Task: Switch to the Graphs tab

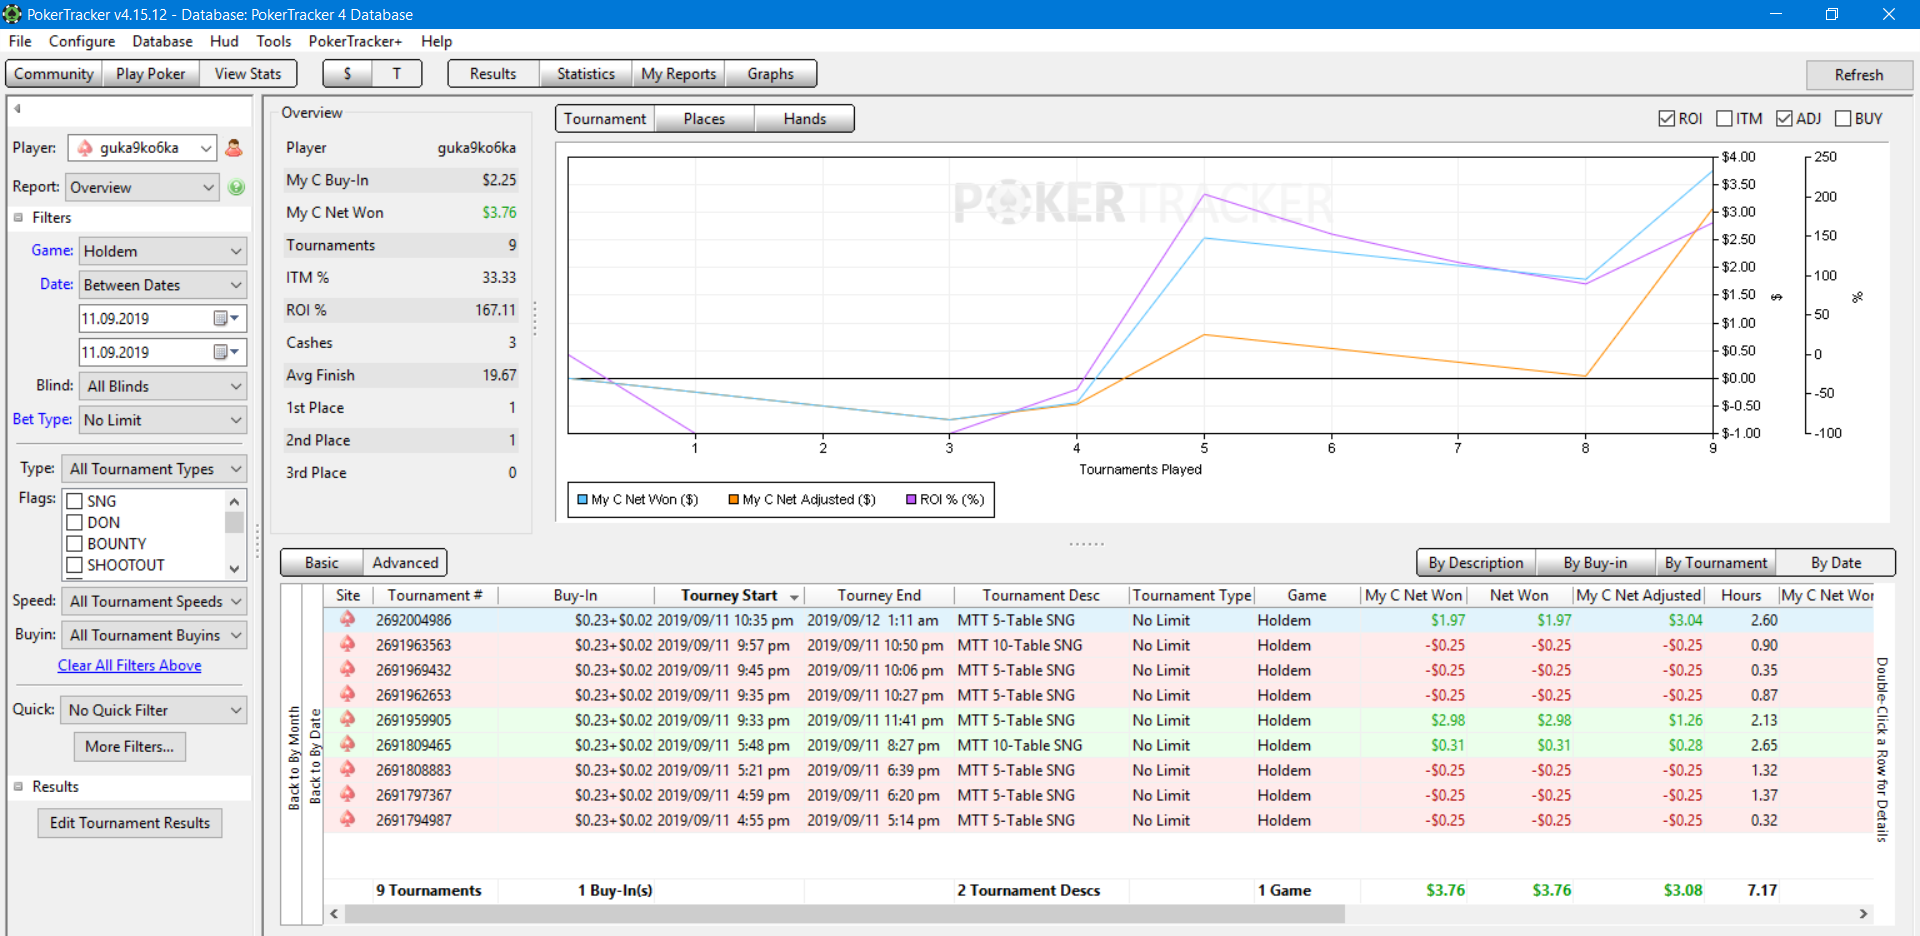Action: [x=770, y=74]
